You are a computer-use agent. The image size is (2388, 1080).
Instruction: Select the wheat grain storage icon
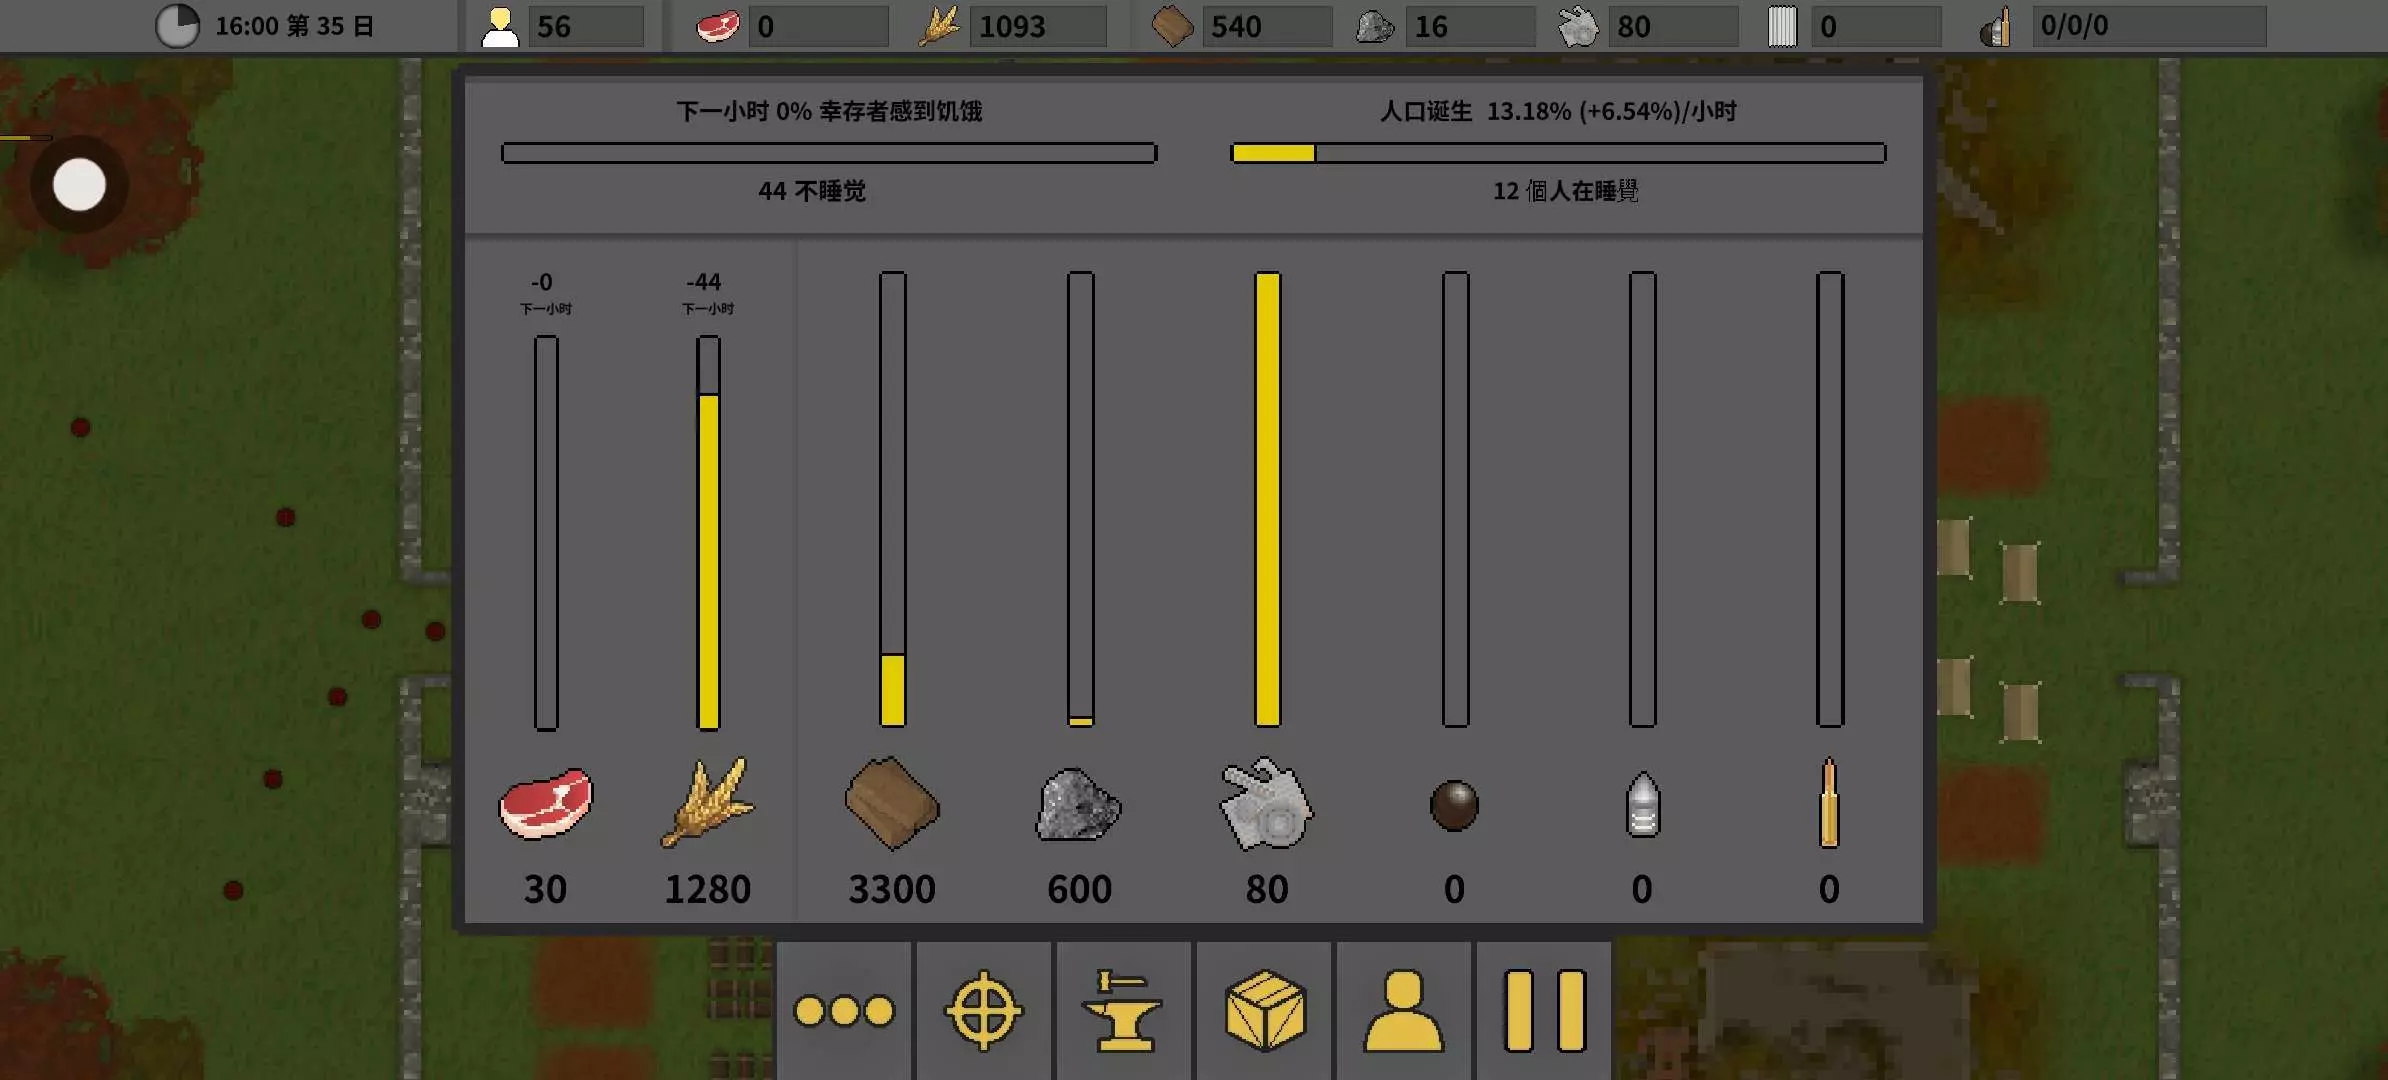coord(707,803)
